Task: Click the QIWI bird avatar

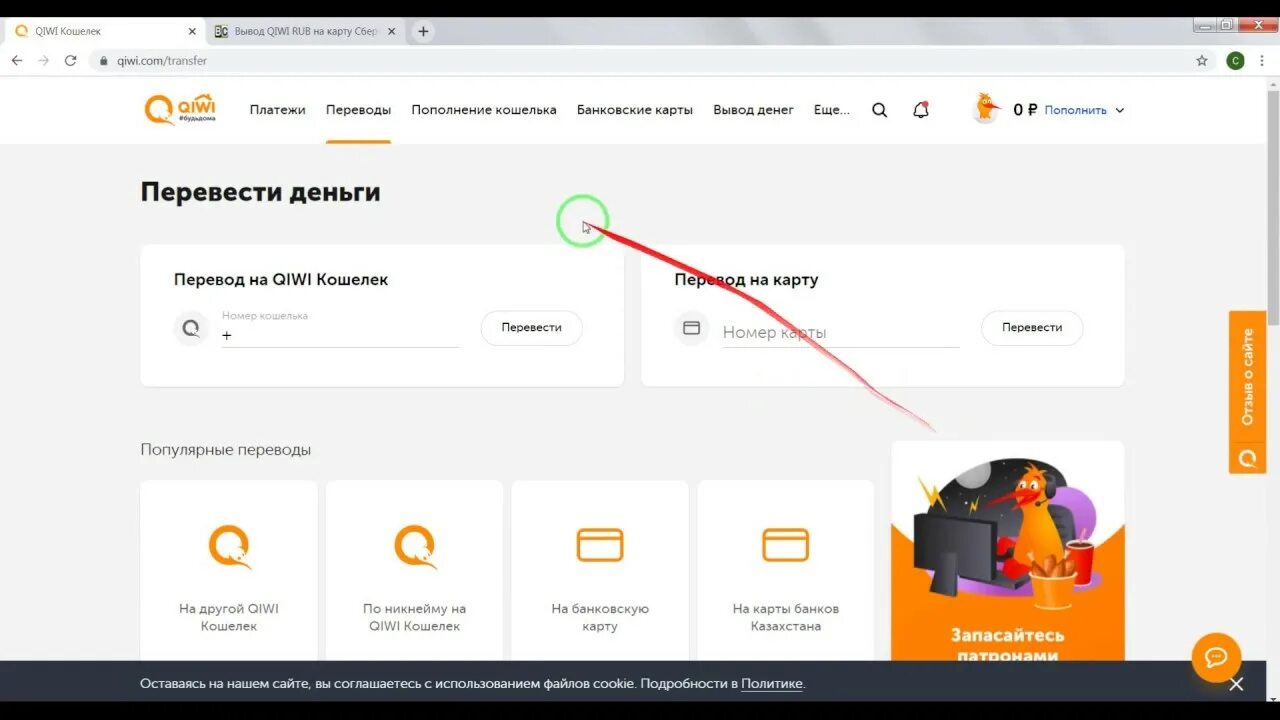Action: pyautogui.click(x=986, y=109)
